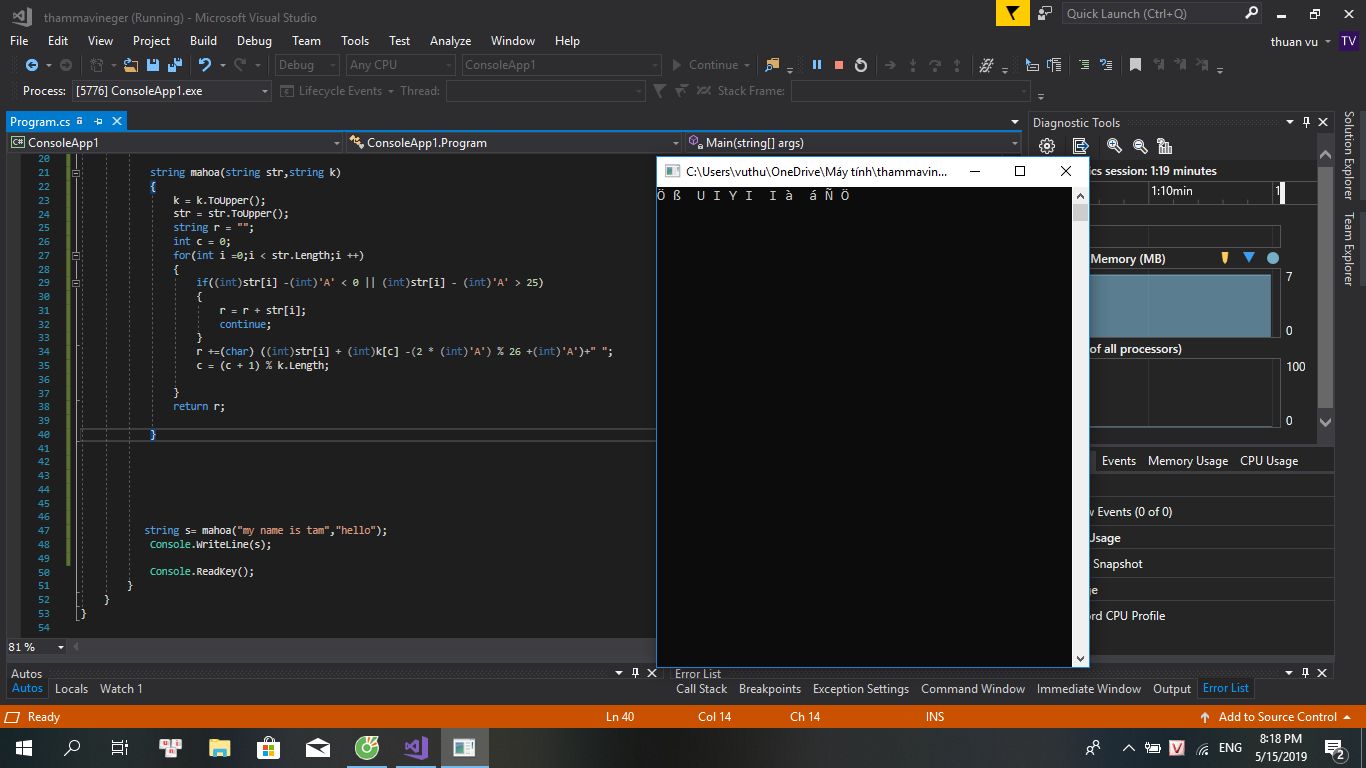
Task: Switch to the Locals tab
Action: pyautogui.click(x=71, y=689)
